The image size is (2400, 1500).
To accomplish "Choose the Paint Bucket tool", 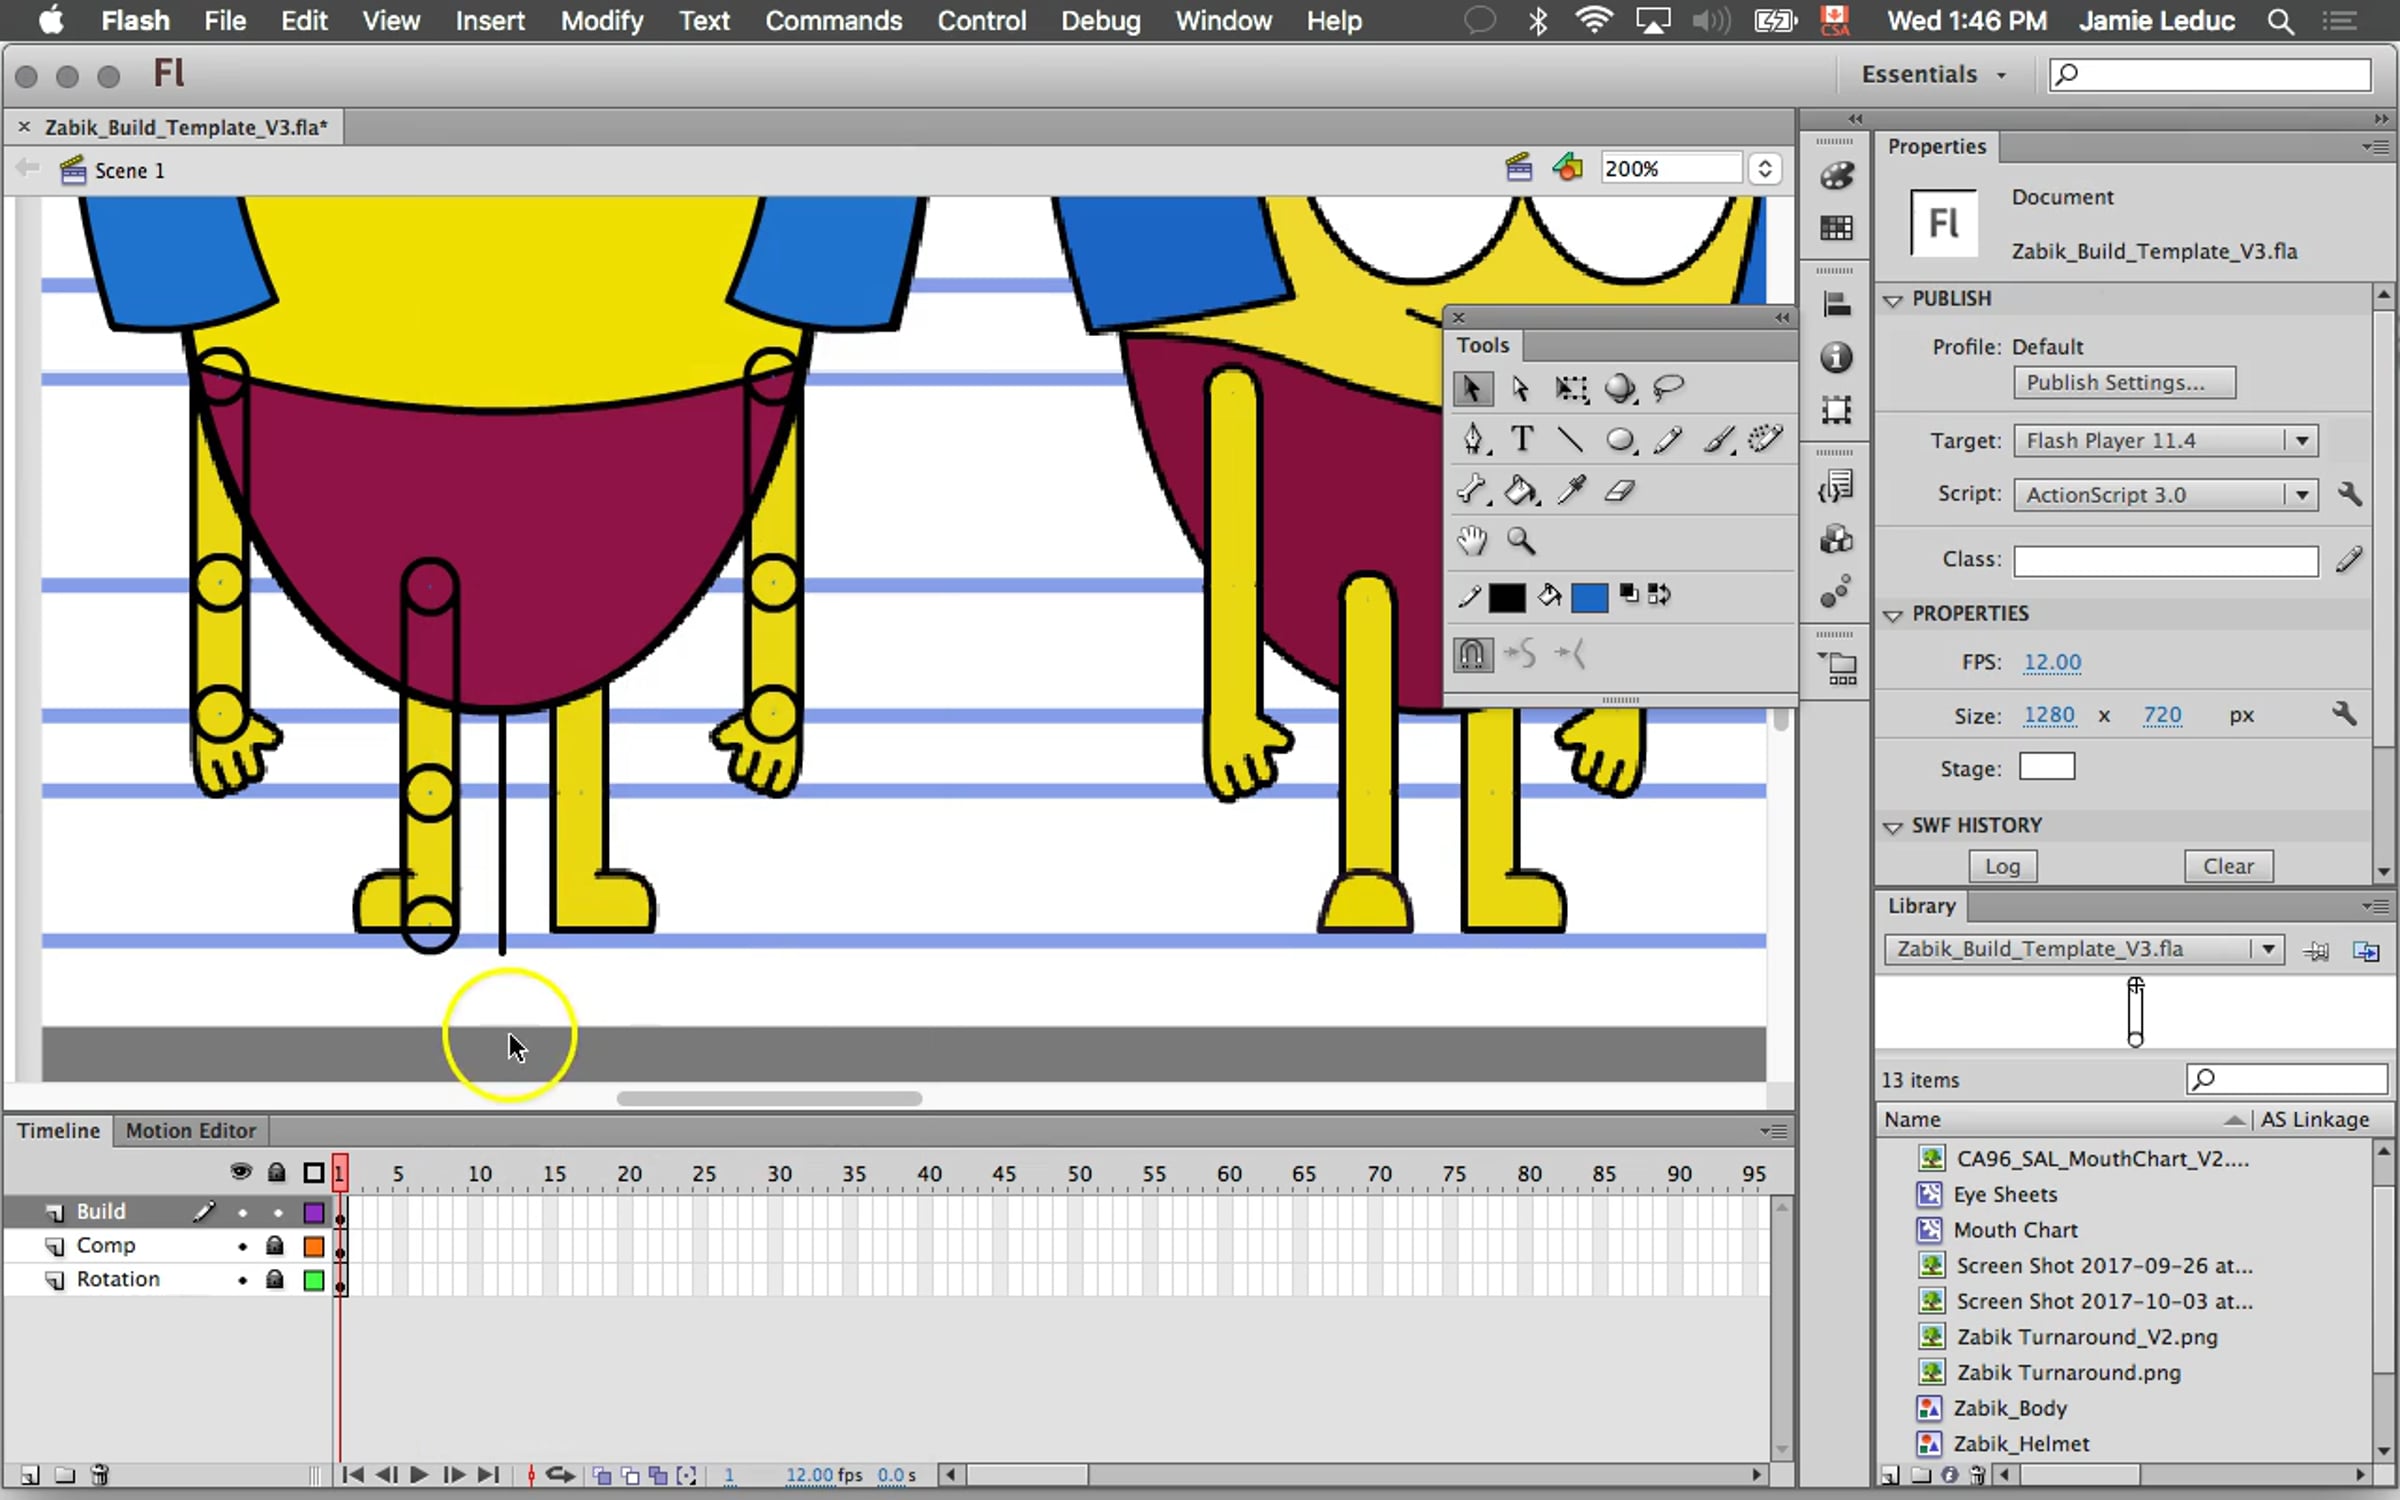I will point(1521,491).
